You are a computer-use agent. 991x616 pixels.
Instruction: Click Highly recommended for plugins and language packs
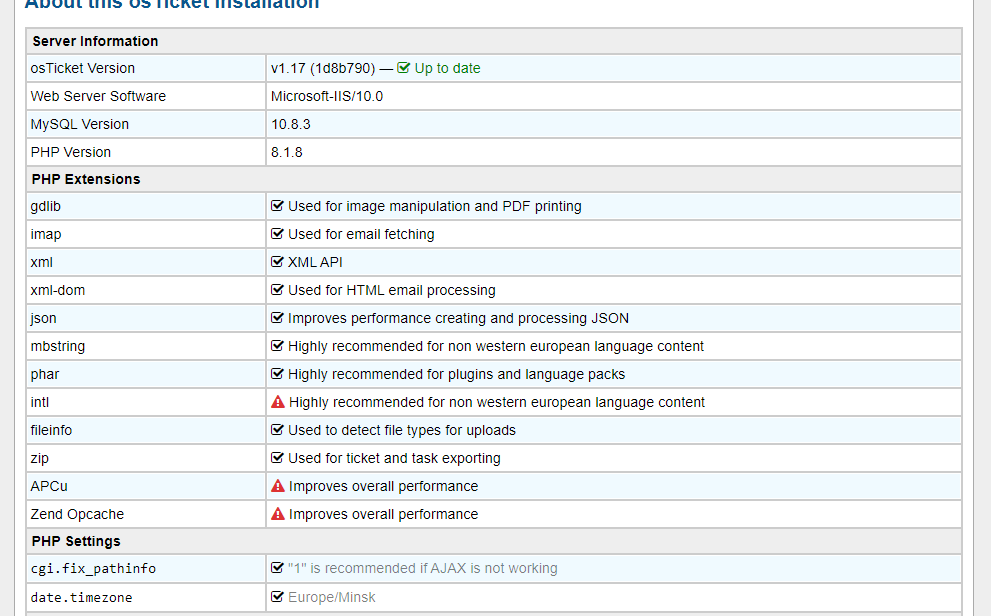tap(456, 374)
